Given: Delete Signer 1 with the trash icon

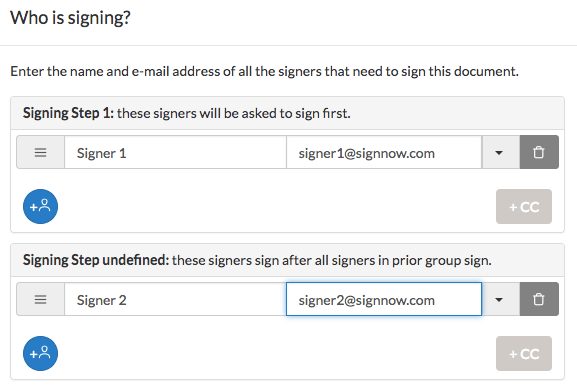Looking at the screenshot, I should click(x=539, y=152).
